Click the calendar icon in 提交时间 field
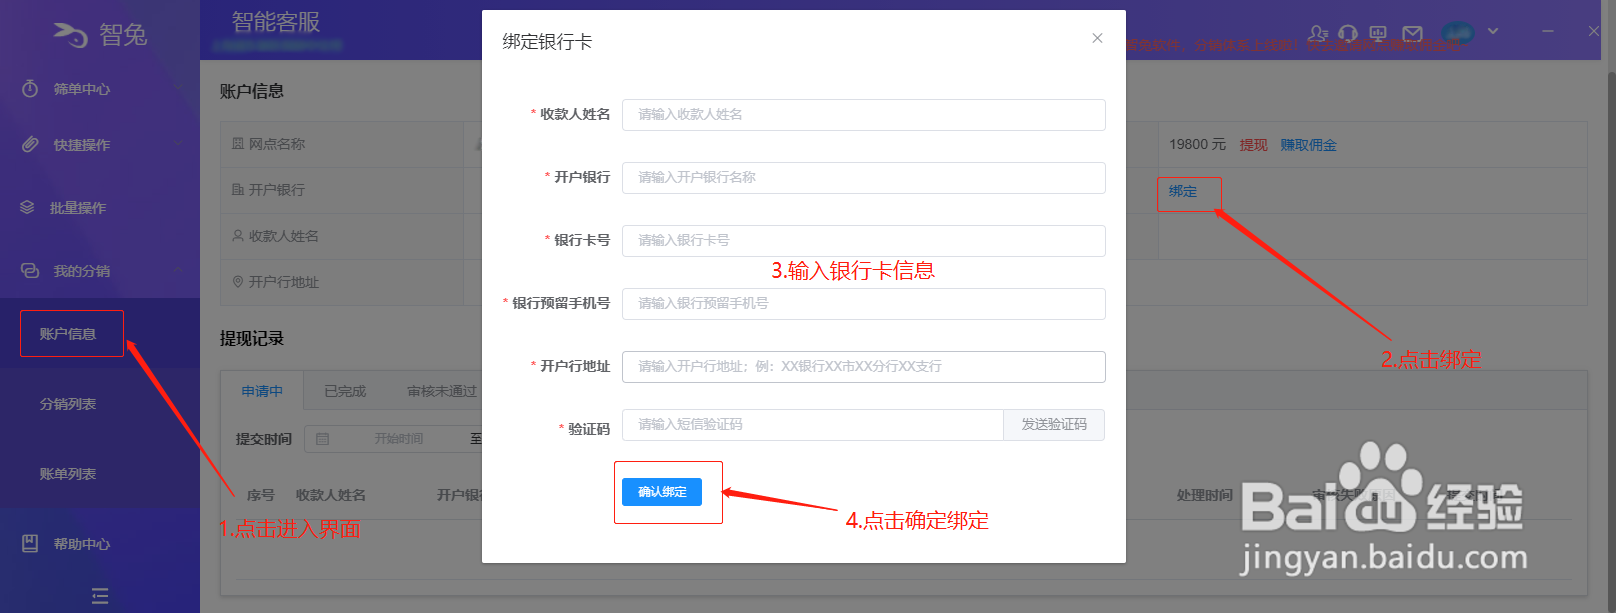 [322, 438]
